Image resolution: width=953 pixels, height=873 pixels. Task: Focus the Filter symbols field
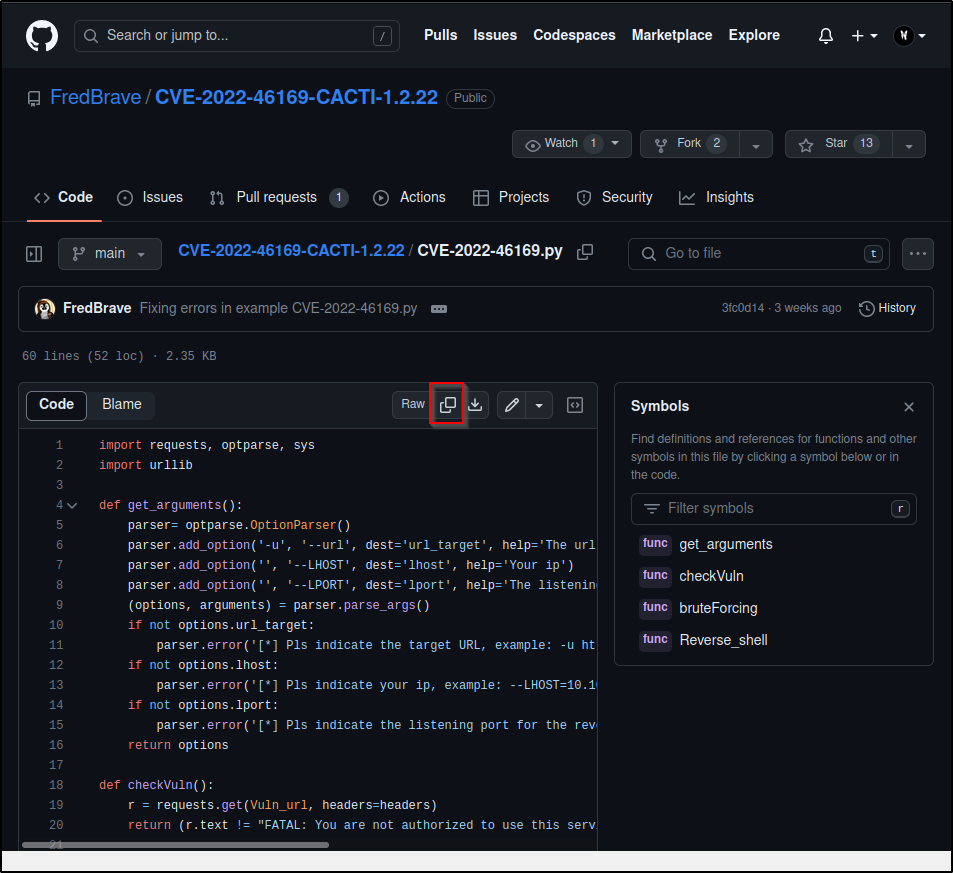(x=774, y=509)
